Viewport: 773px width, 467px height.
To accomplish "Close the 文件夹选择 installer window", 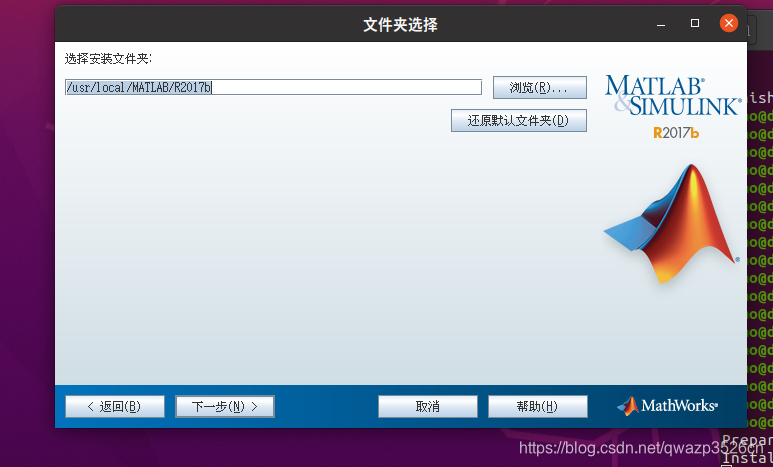I will [729, 23].
